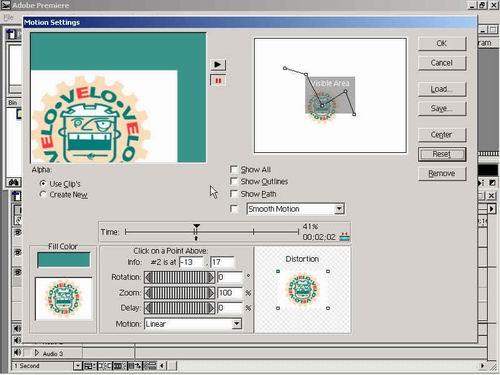The image size is (500, 375).
Task: Enable the Show All checkbox
Action: [x=234, y=169]
